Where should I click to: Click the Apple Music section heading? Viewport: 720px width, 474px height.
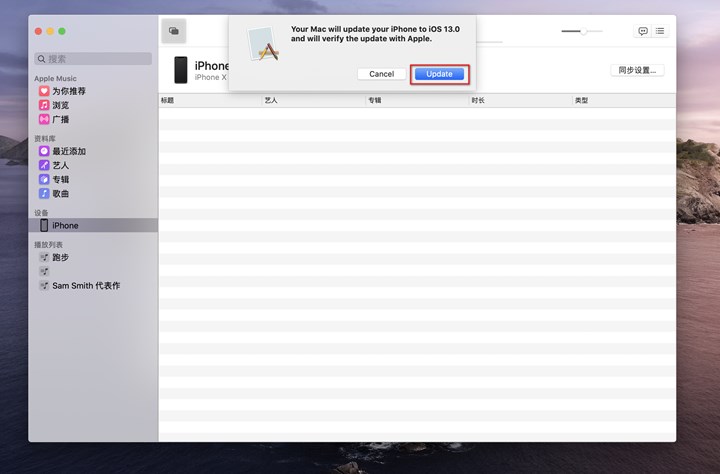pos(55,79)
